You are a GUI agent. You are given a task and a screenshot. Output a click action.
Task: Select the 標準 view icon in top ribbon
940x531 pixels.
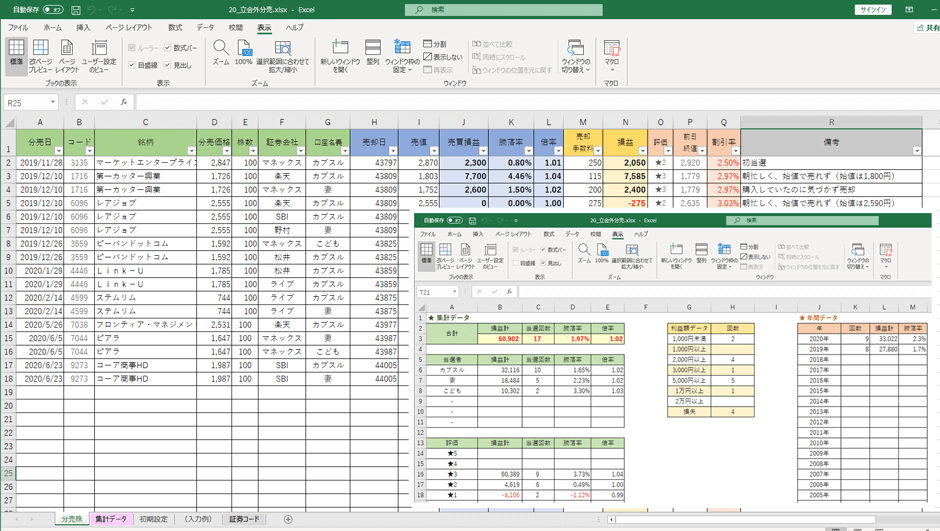pyautogui.click(x=16, y=53)
